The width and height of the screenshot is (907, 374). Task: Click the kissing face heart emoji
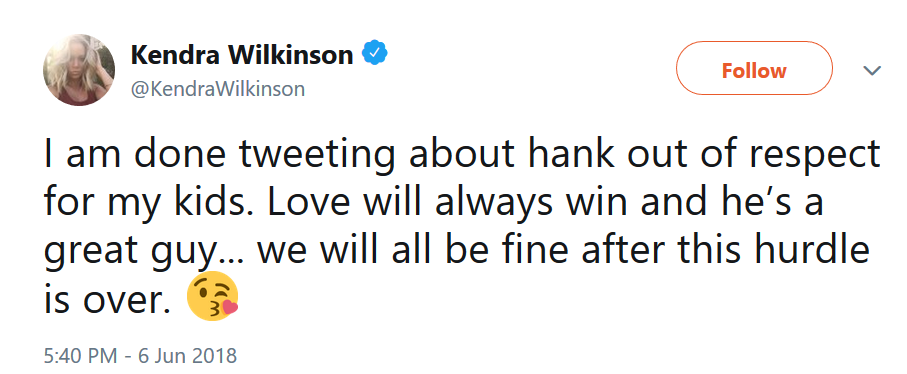[212, 296]
